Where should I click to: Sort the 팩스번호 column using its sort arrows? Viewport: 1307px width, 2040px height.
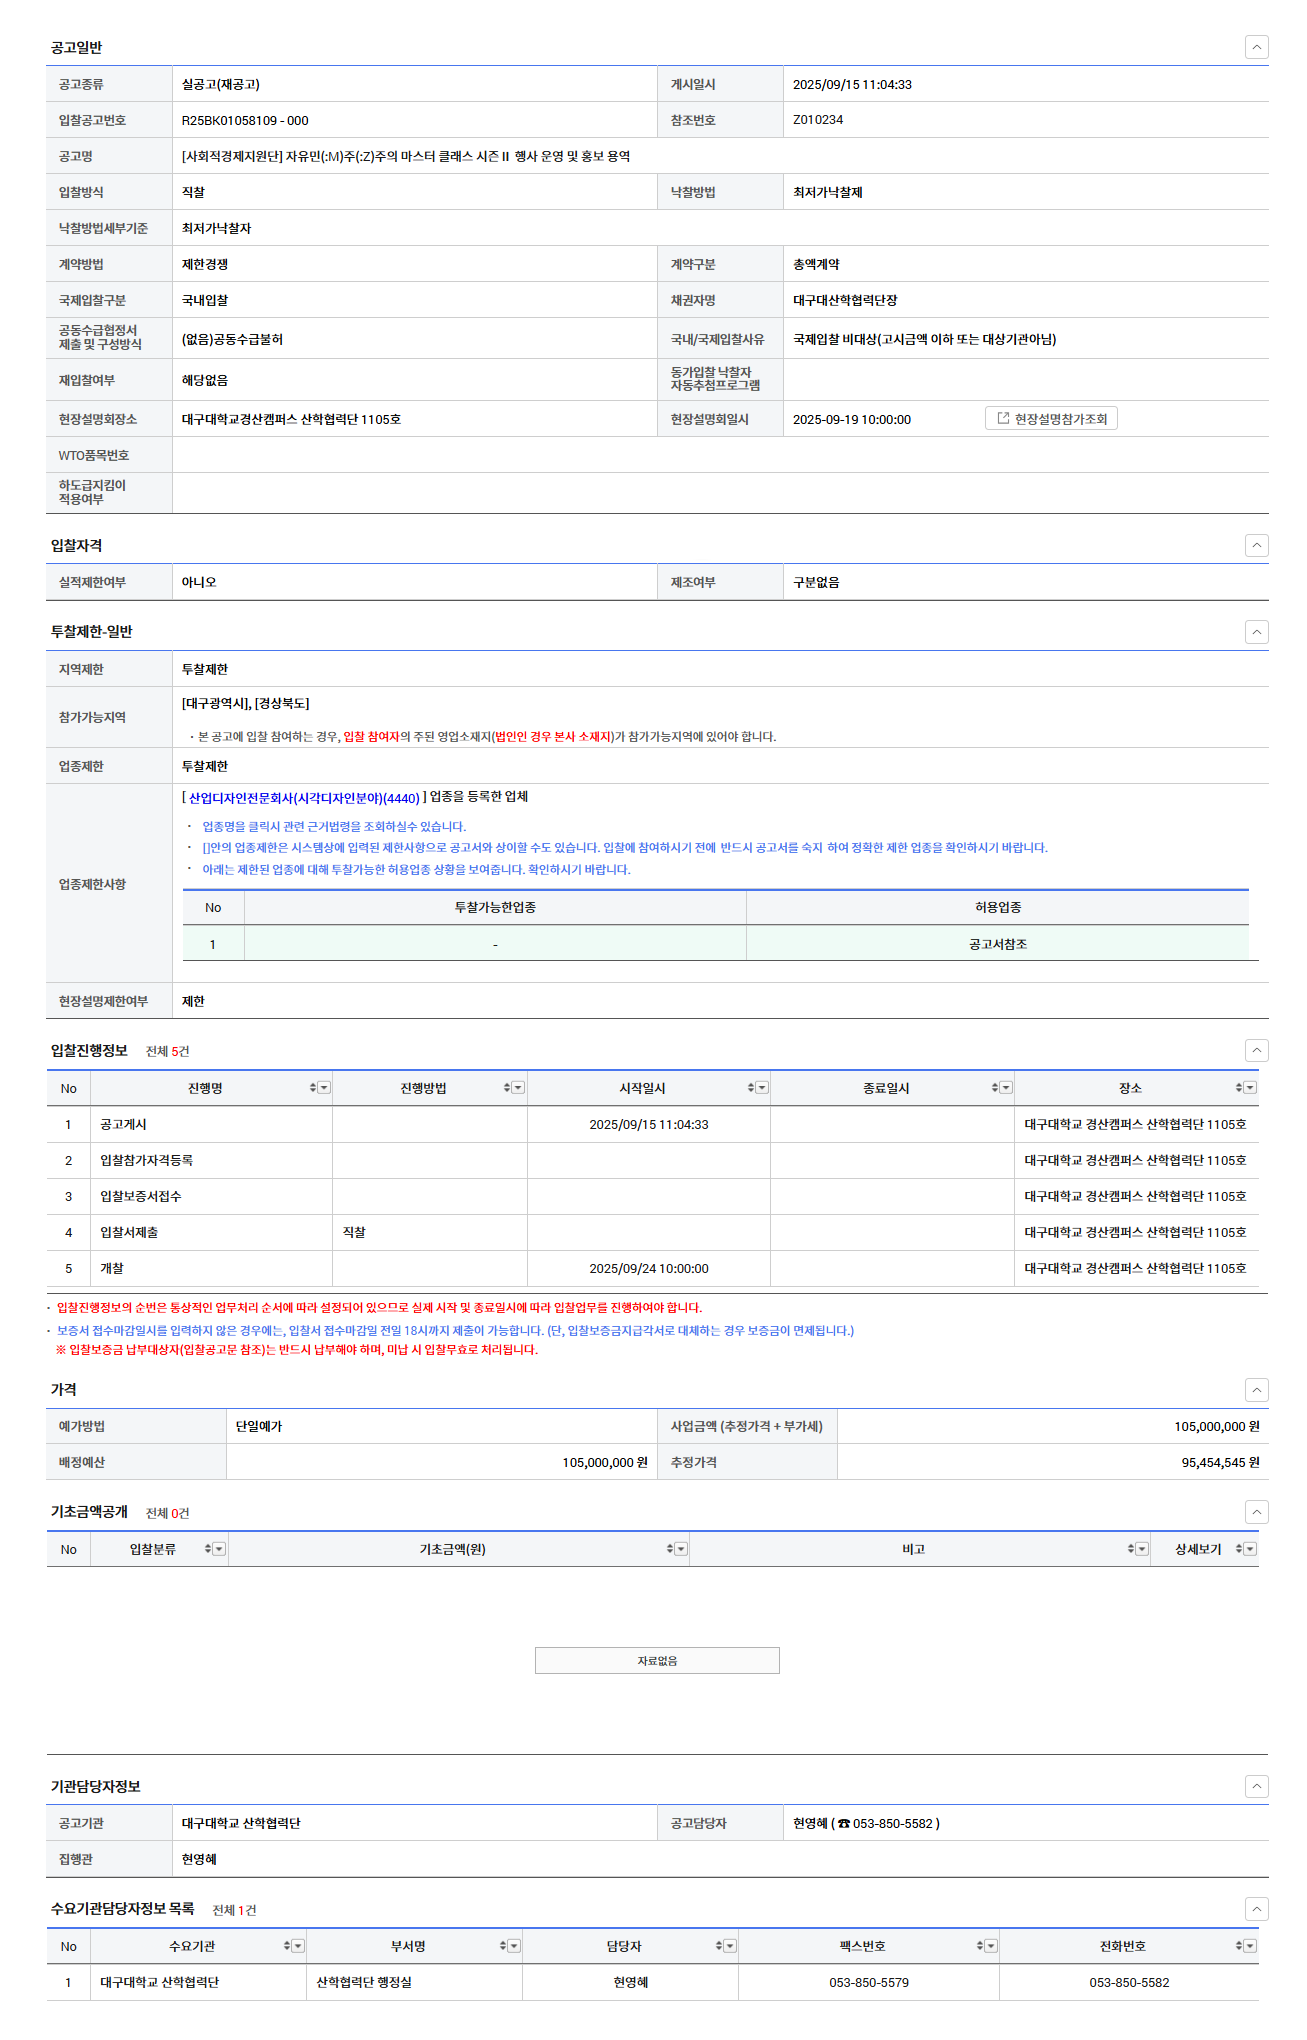coord(980,1946)
